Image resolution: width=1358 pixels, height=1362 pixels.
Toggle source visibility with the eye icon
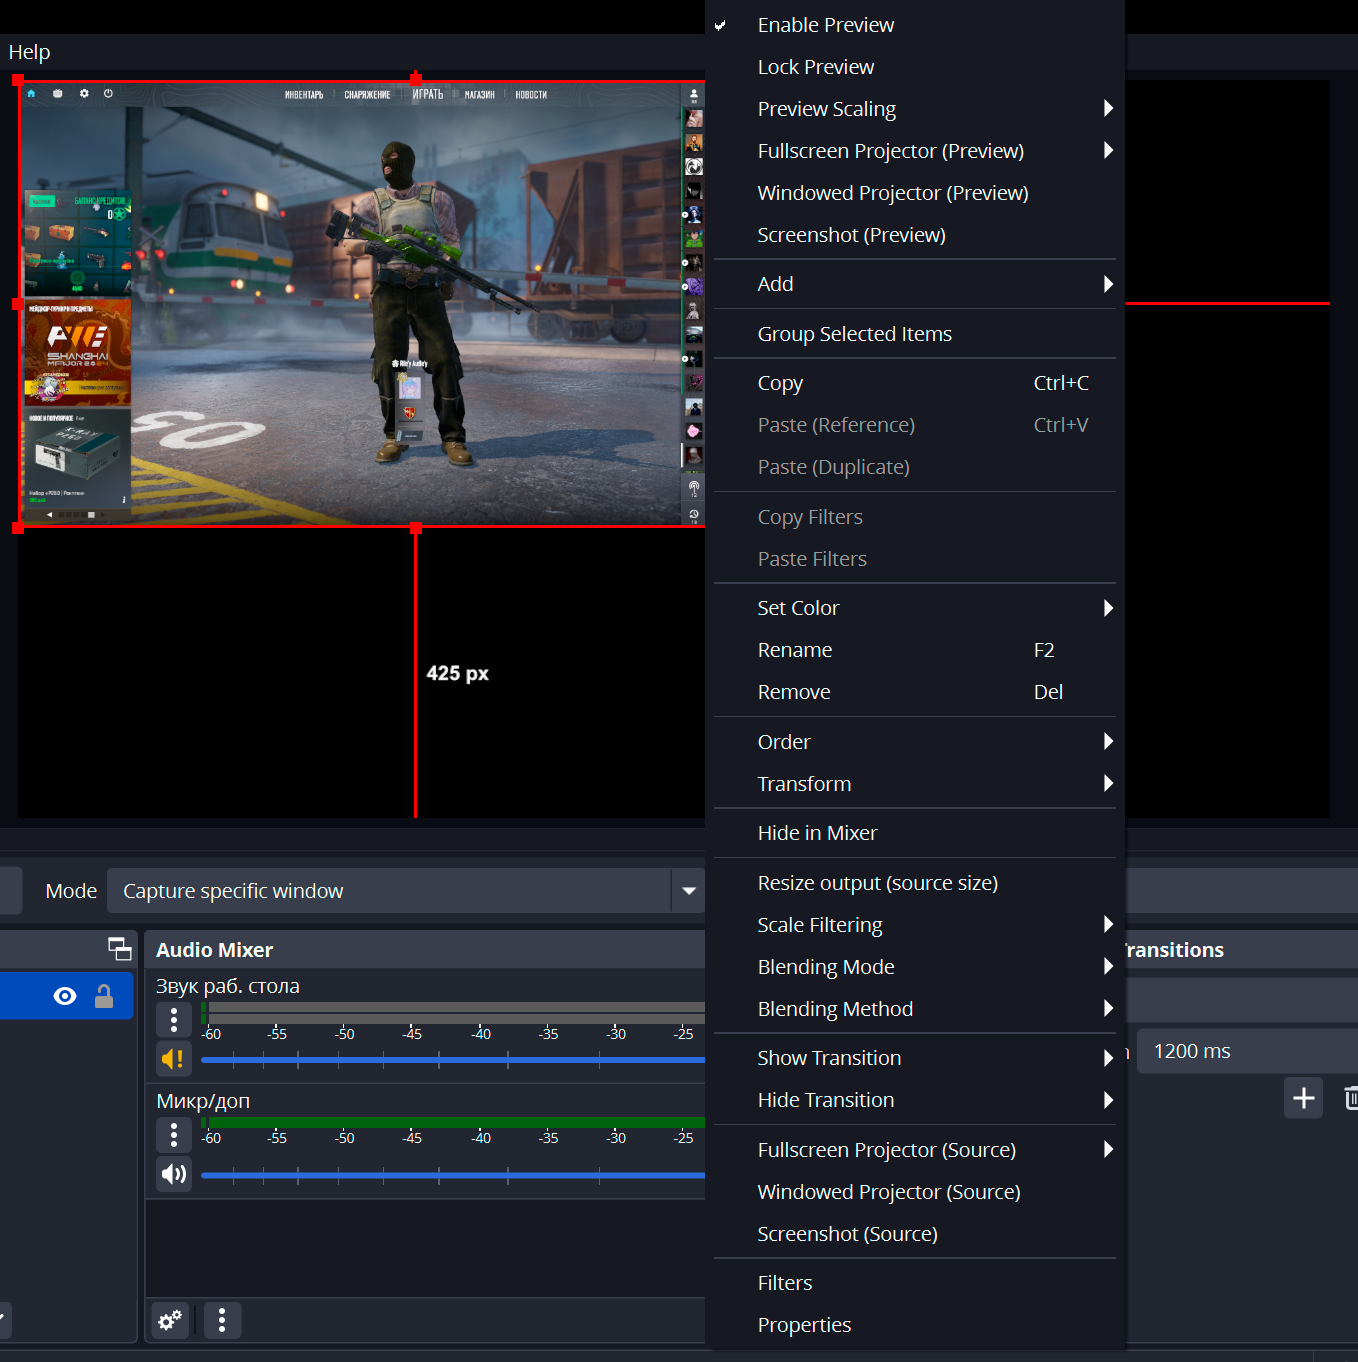(x=65, y=996)
